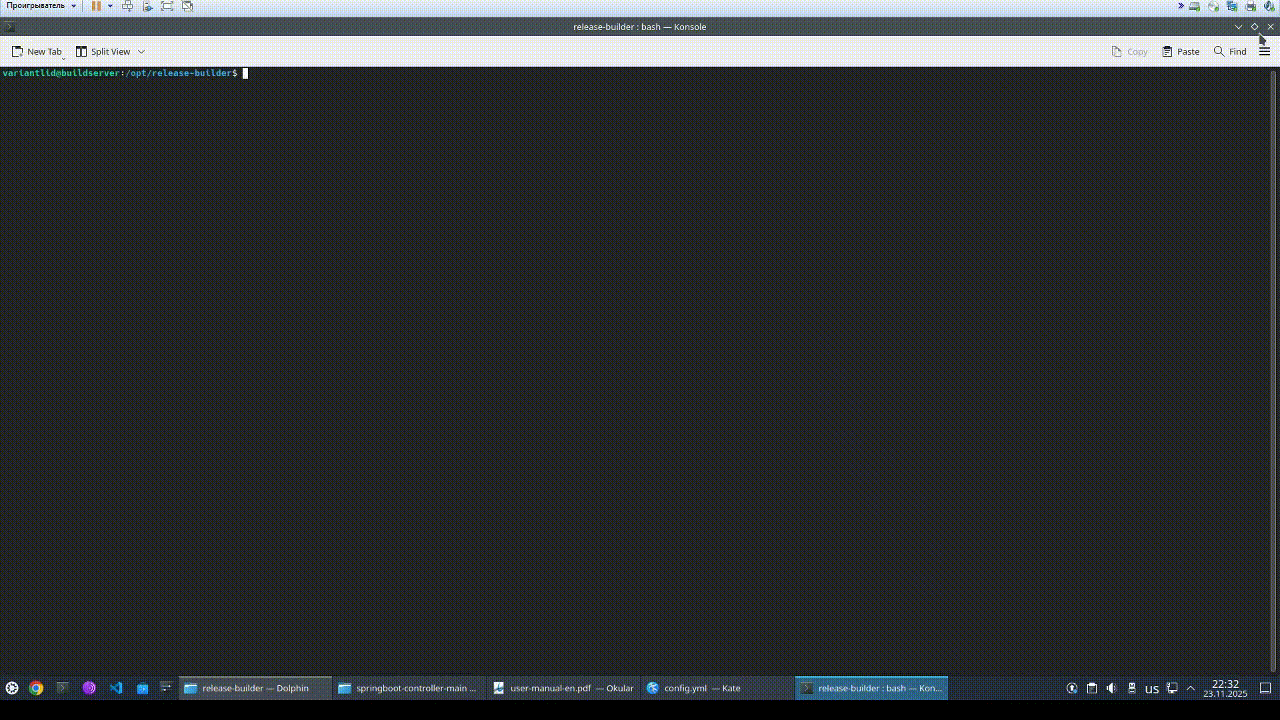The width and height of the screenshot is (1280, 720).
Task: Activate Split View in Konsole
Action: click(104, 51)
